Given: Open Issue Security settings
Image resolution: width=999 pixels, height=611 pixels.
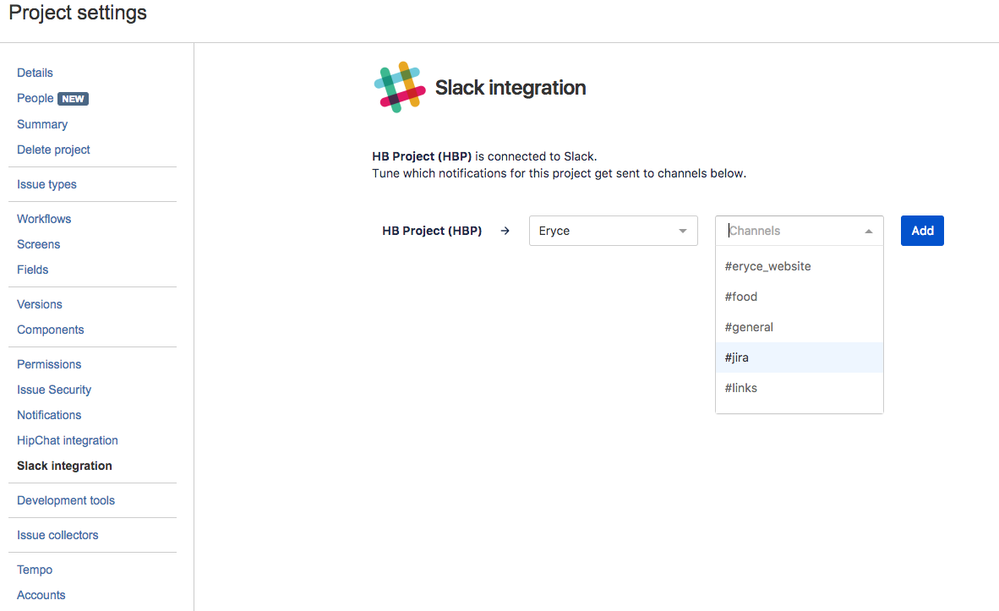Looking at the screenshot, I should click(x=54, y=389).
